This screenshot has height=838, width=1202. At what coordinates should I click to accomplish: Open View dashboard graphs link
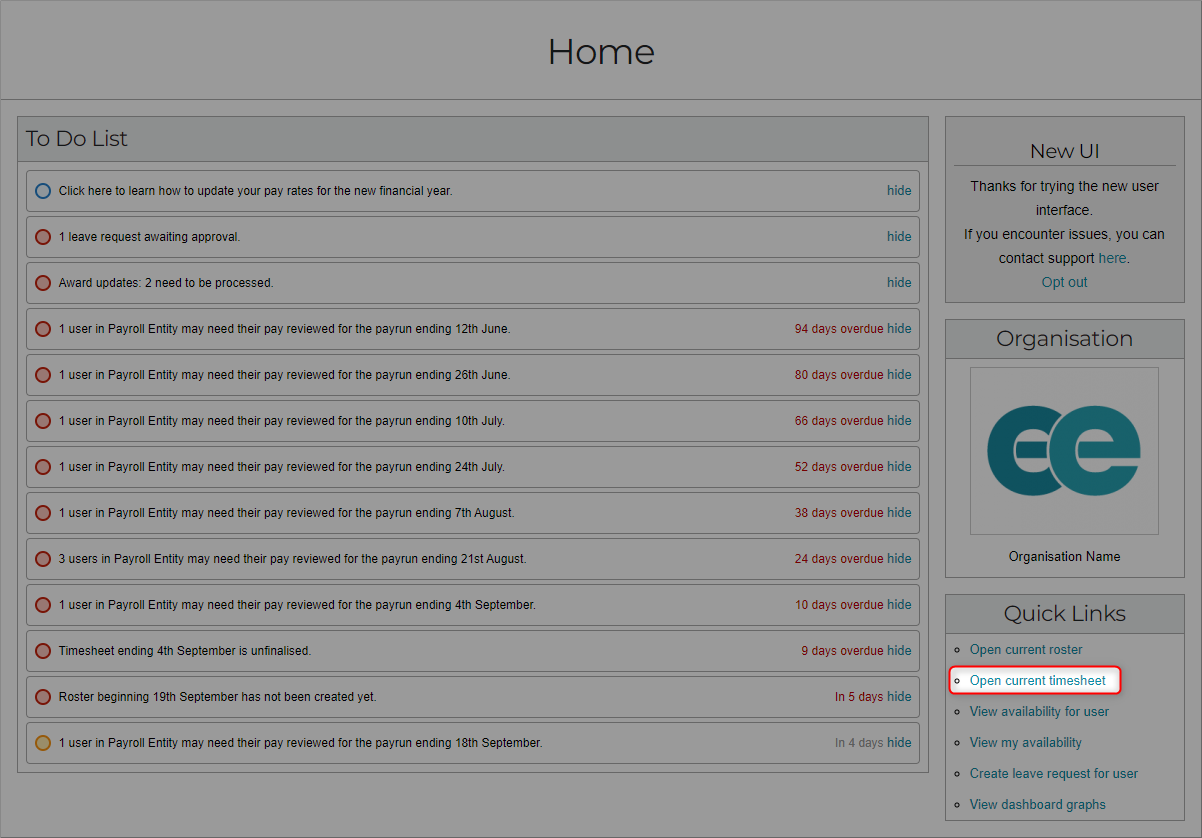[x=1038, y=804]
